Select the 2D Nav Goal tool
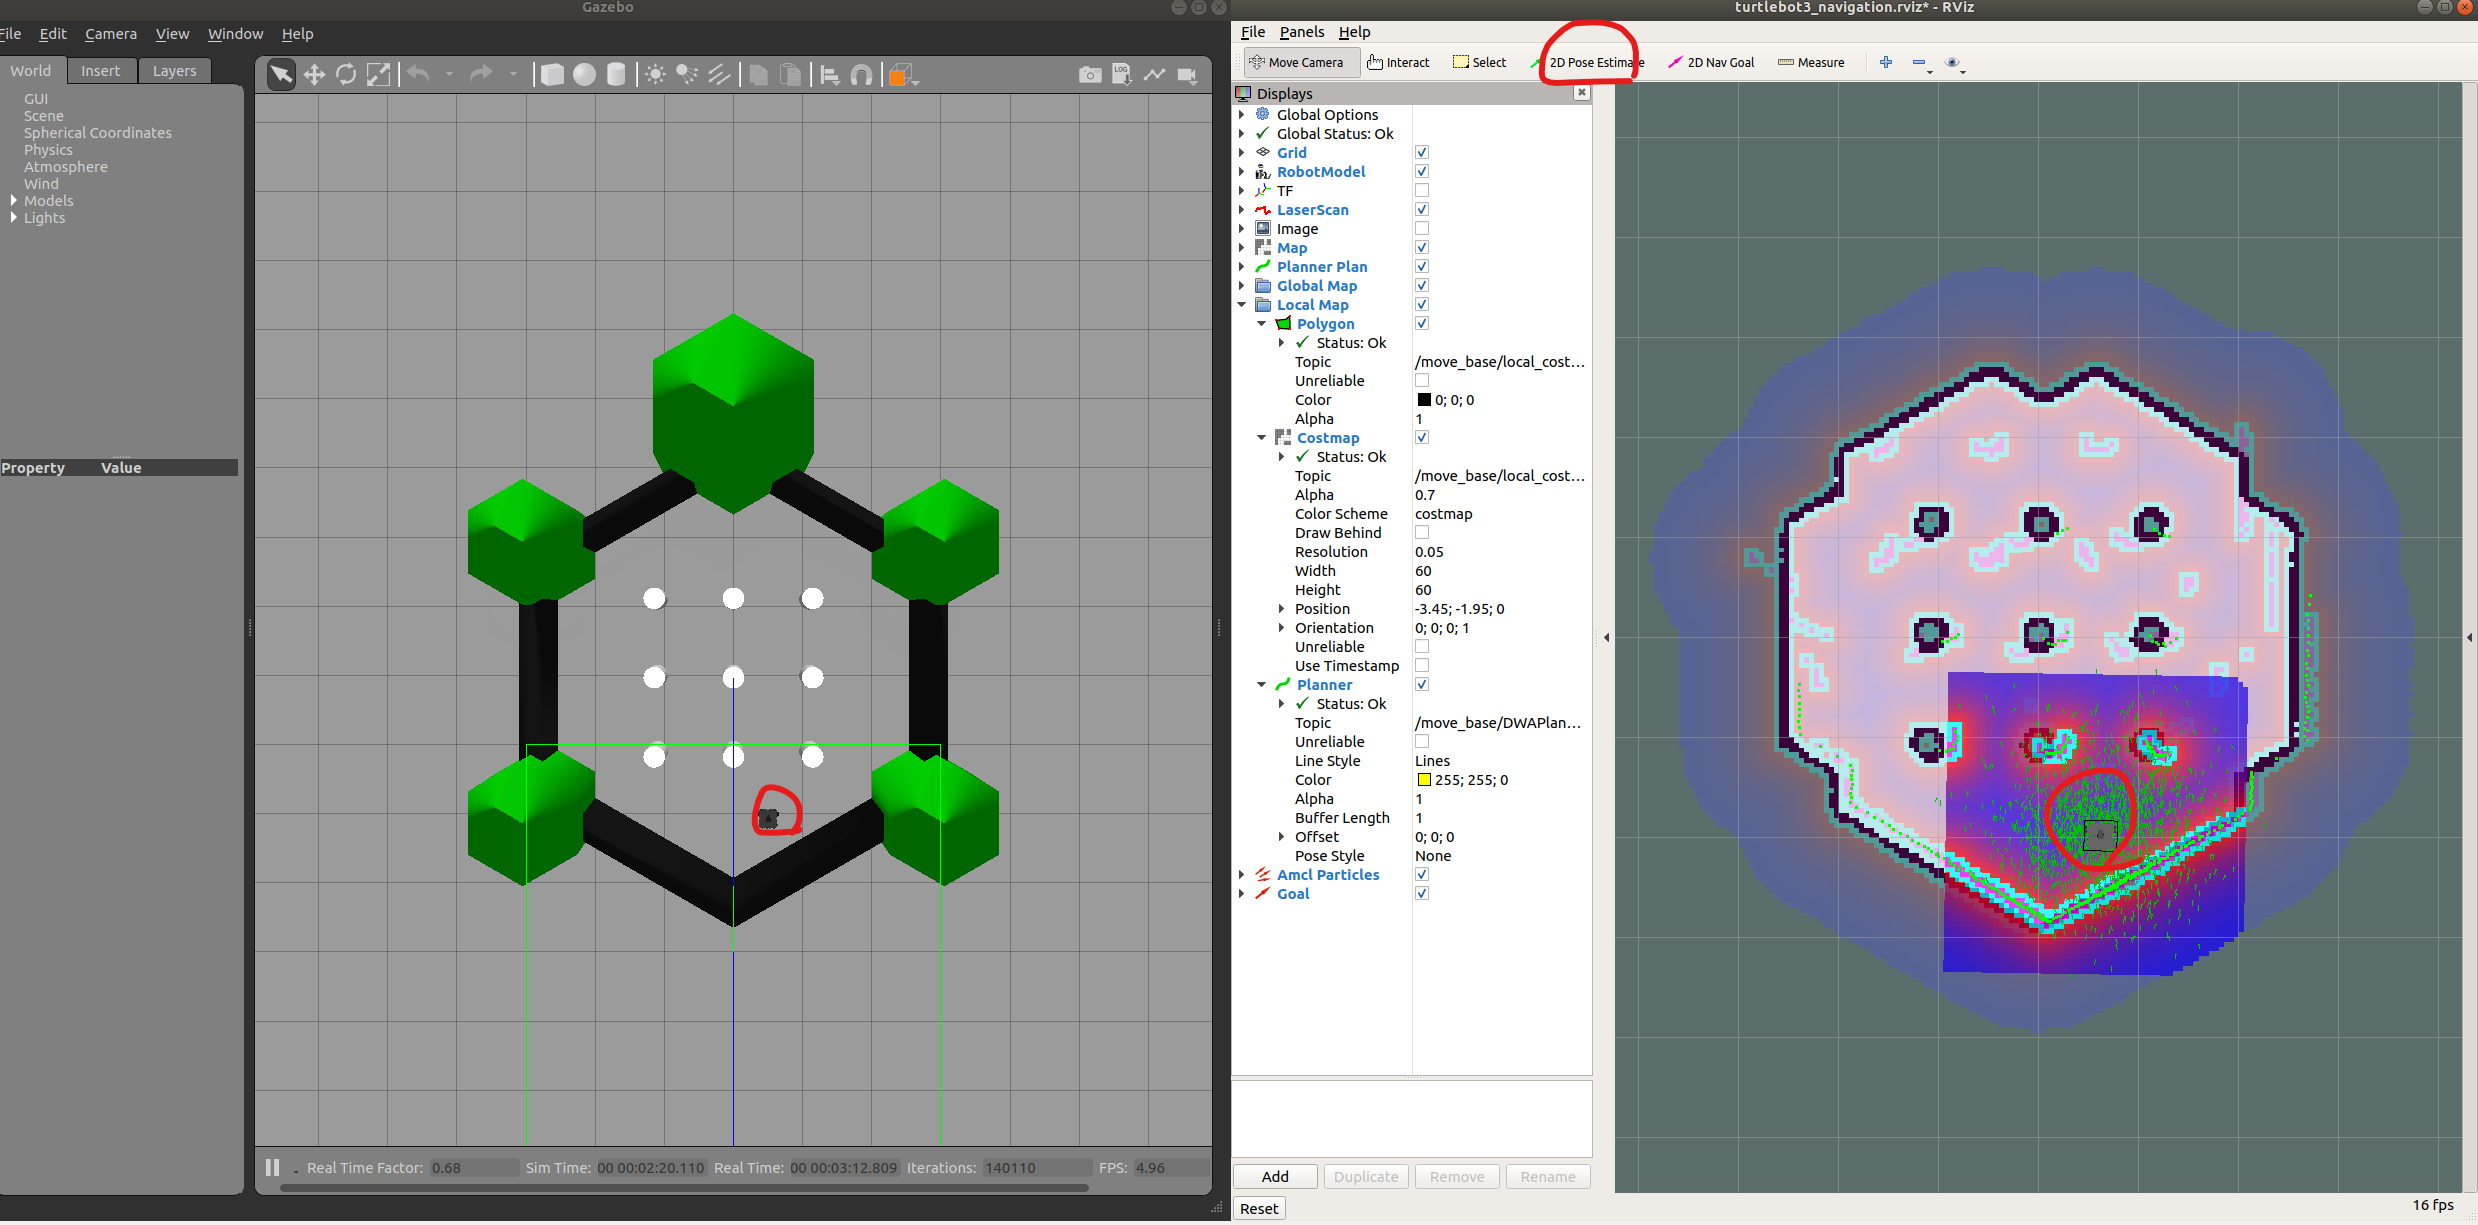 click(1711, 62)
